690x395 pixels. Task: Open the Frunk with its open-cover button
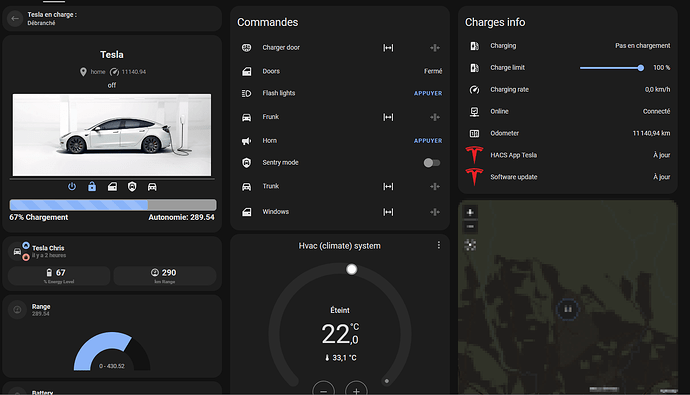point(388,117)
